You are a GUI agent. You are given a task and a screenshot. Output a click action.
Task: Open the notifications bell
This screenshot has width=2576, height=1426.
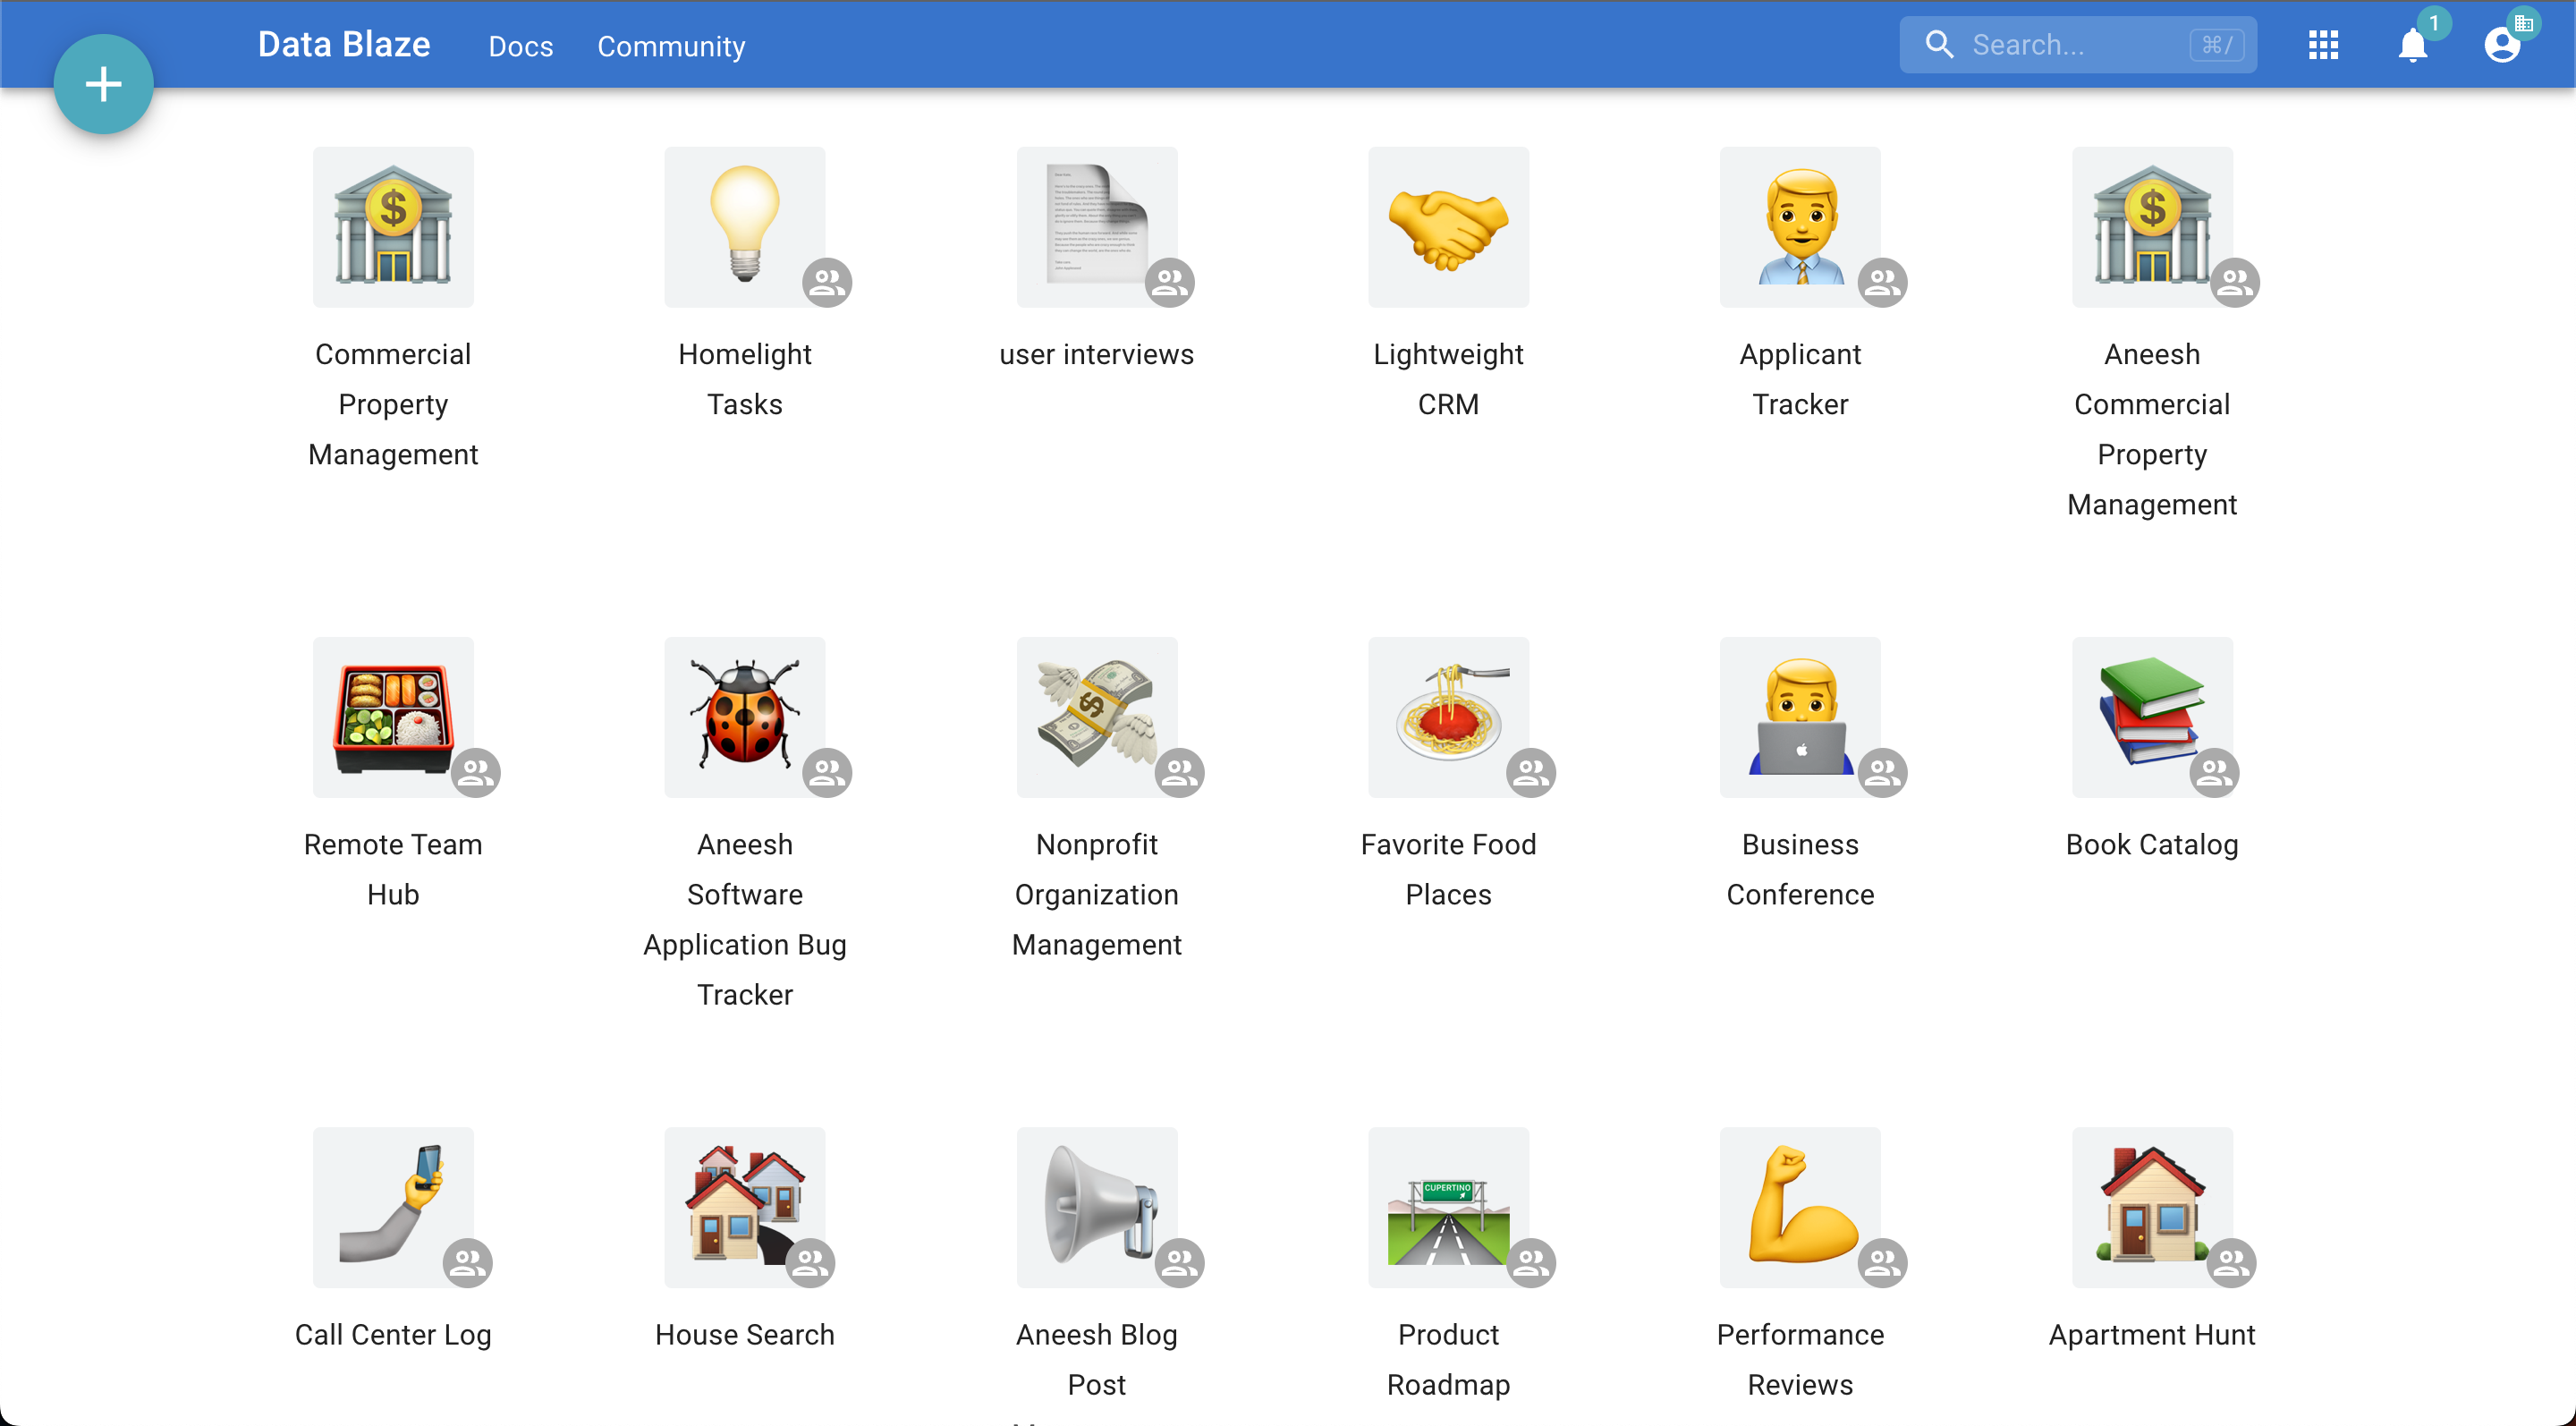point(2412,45)
